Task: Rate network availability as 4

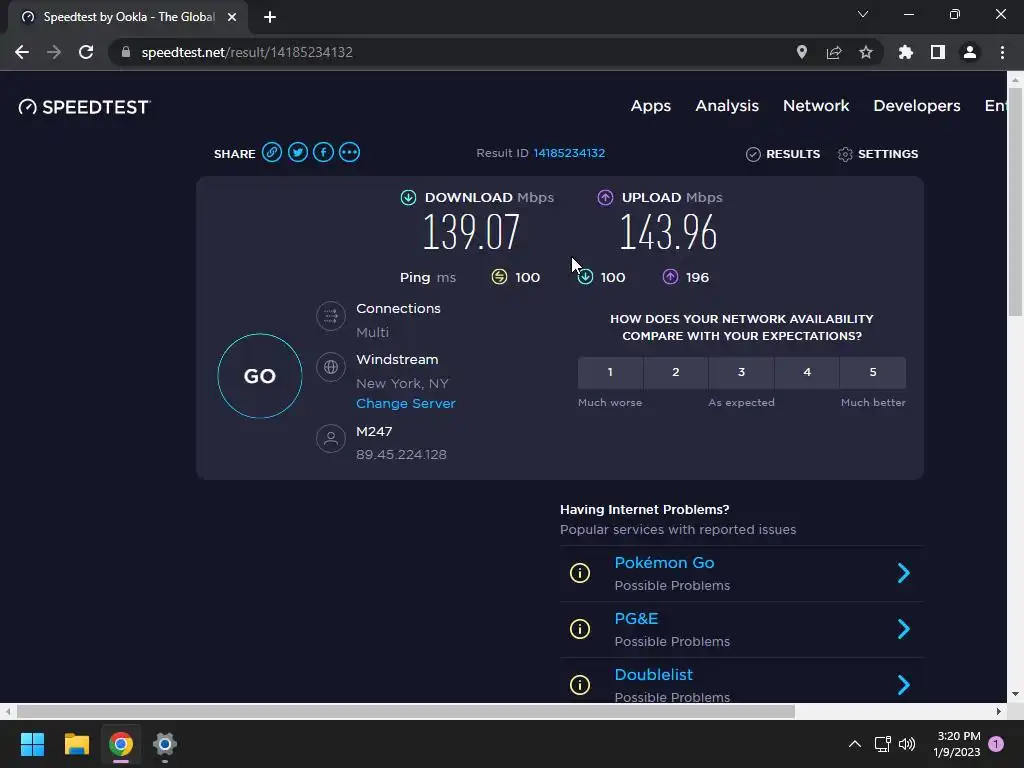Action: 807,372
